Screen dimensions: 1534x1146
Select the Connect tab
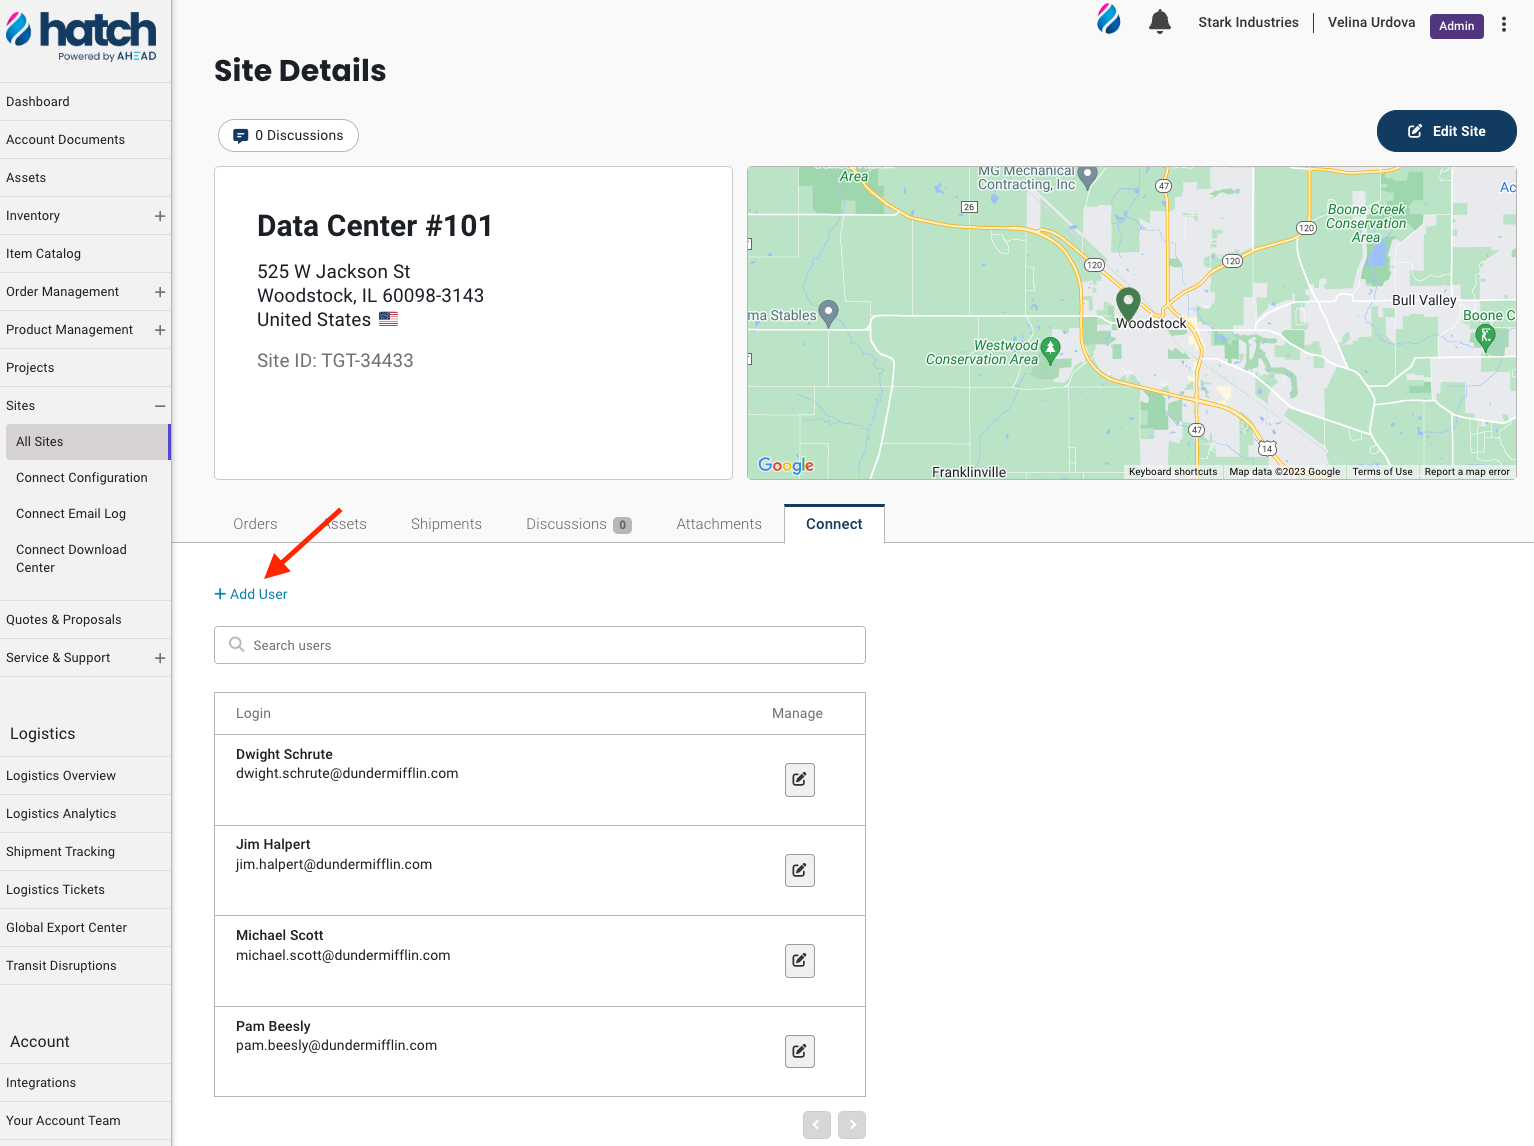click(834, 524)
